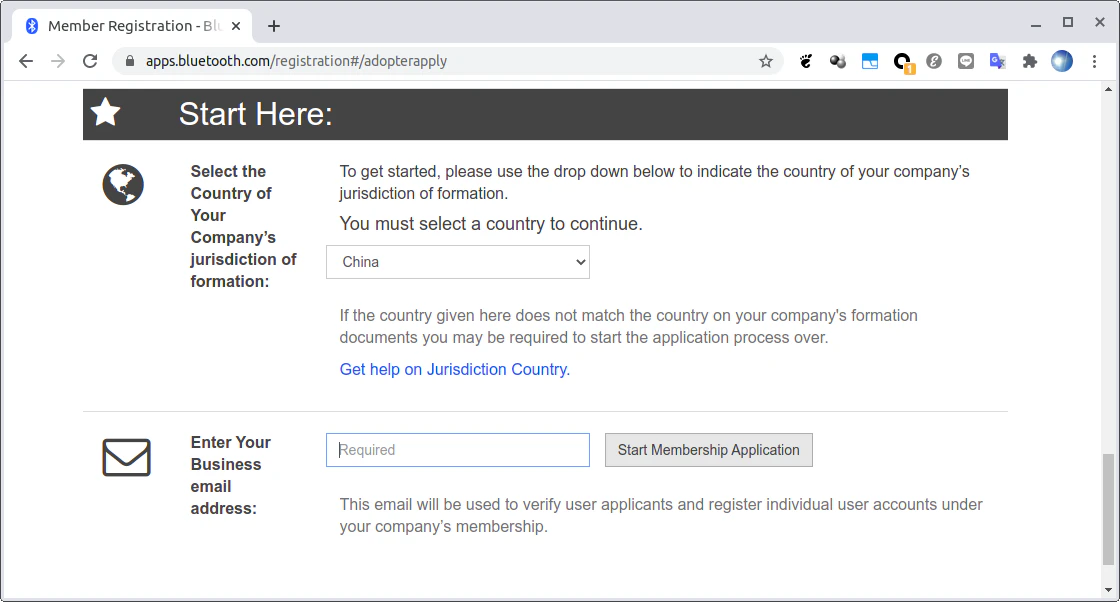Screen dimensions: 1120x602
Task: Open the Chrome three-dot menu
Action: (x=1094, y=61)
